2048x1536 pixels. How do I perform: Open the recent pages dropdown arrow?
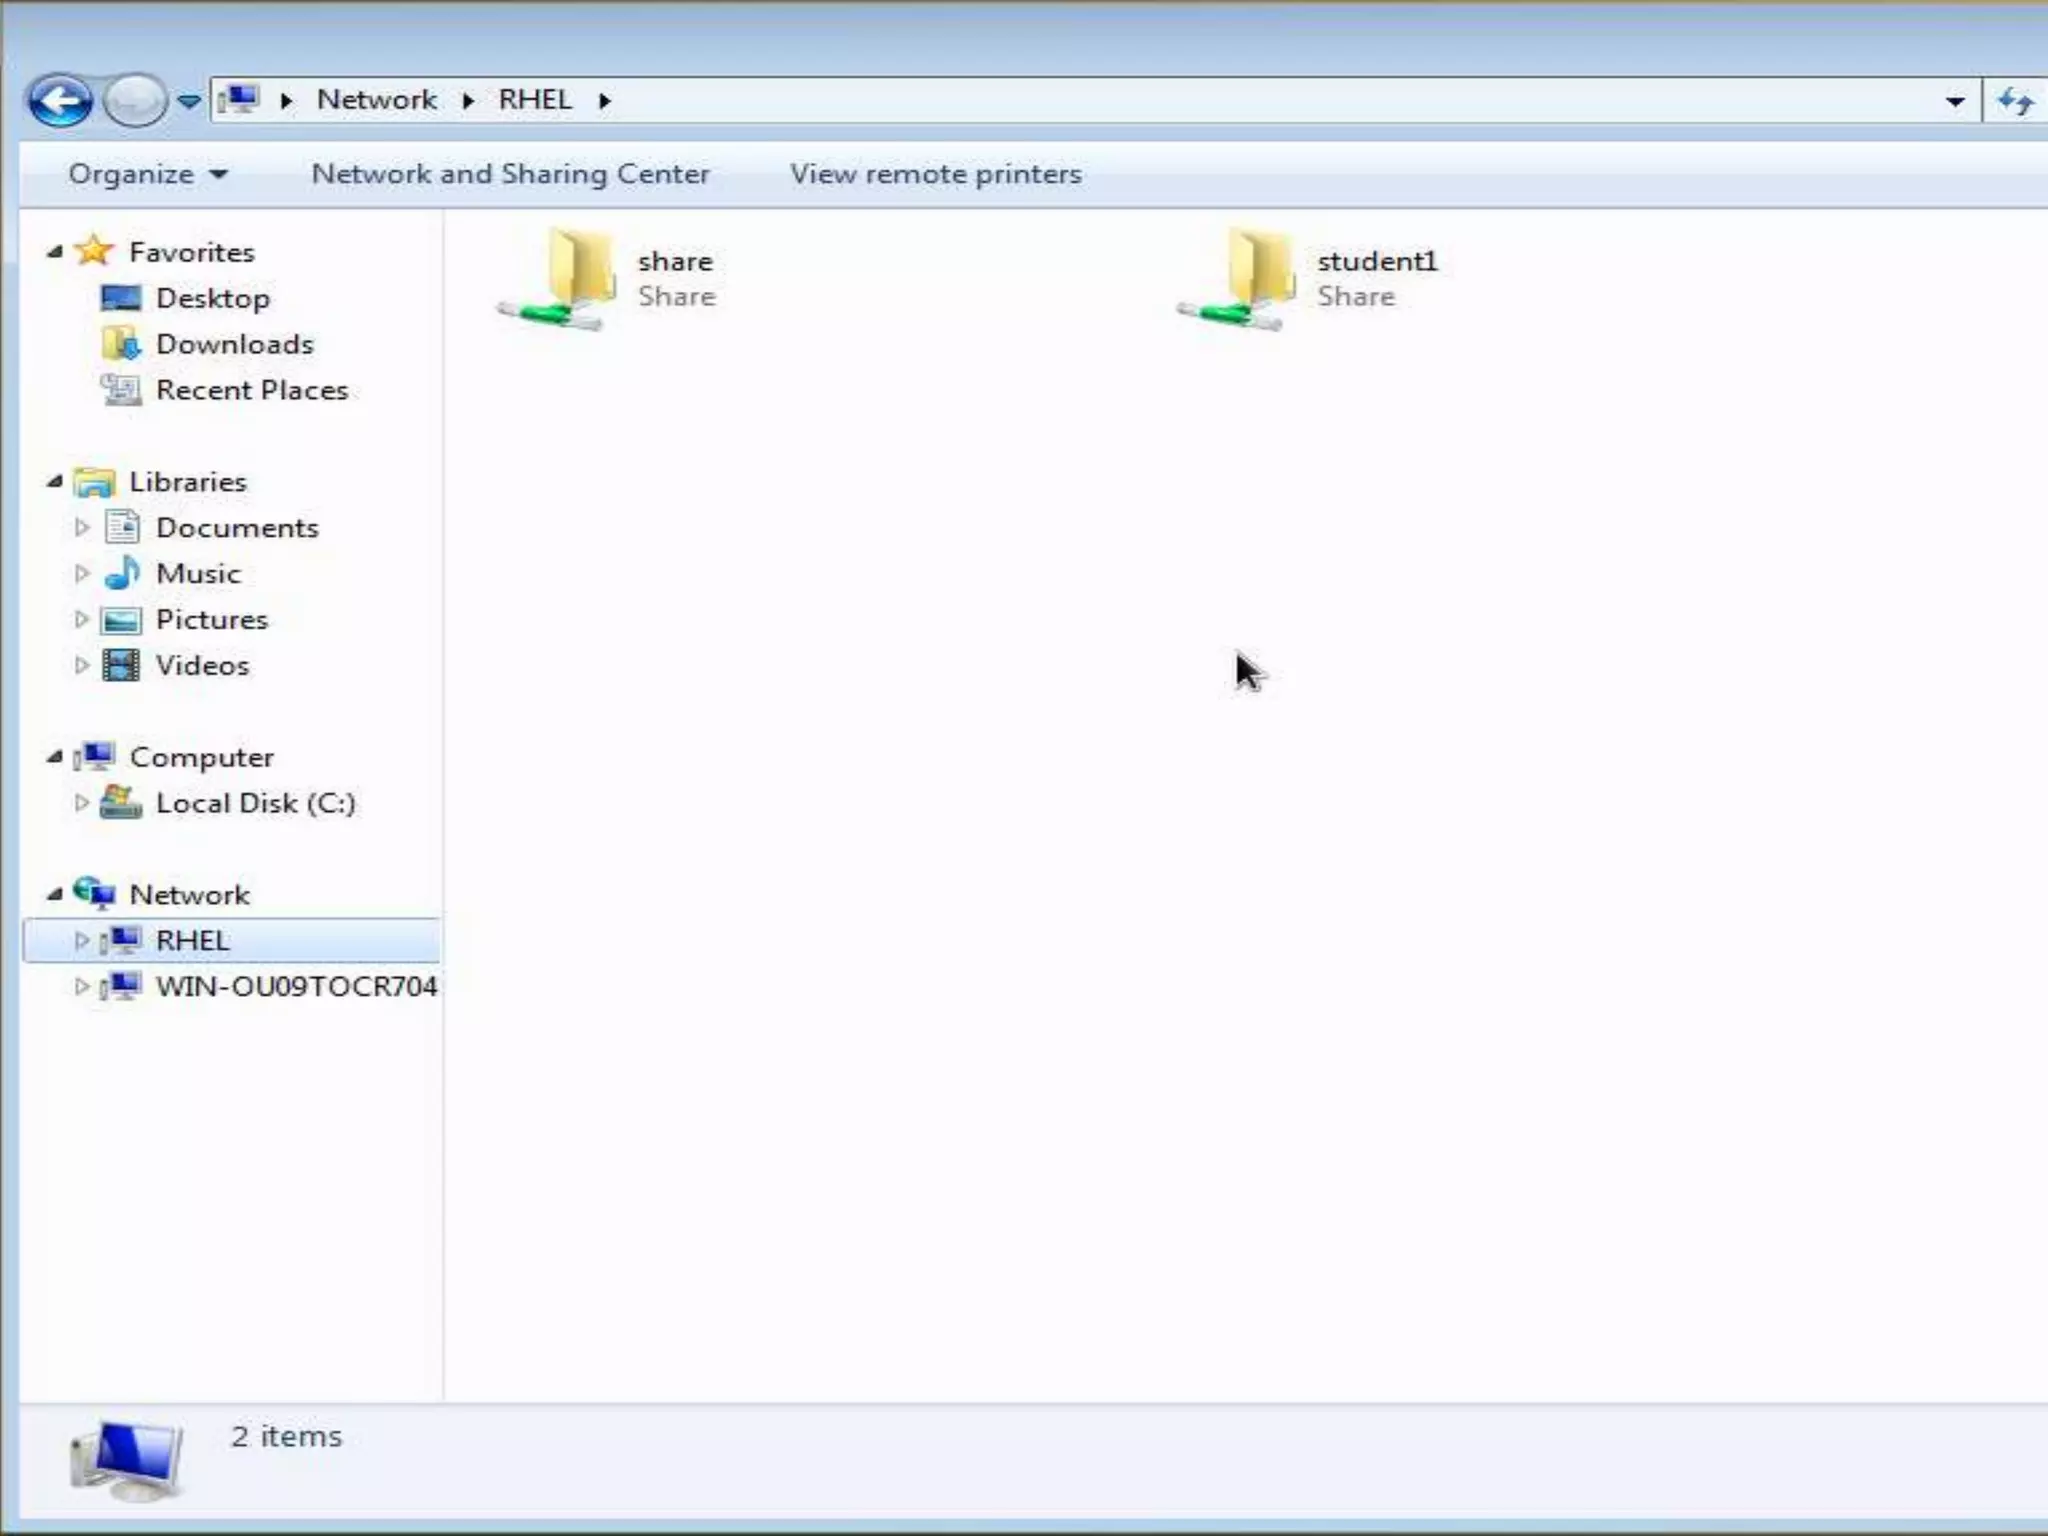(188, 101)
